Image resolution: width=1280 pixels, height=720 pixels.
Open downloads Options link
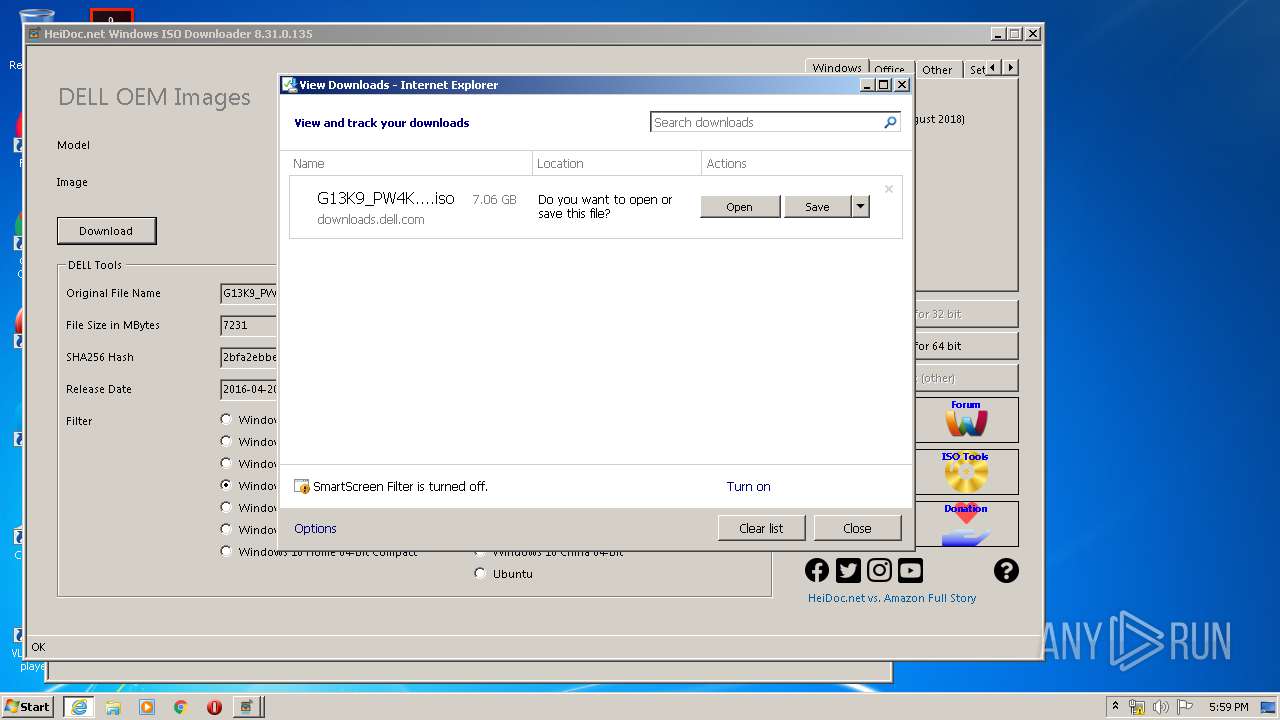click(x=315, y=528)
